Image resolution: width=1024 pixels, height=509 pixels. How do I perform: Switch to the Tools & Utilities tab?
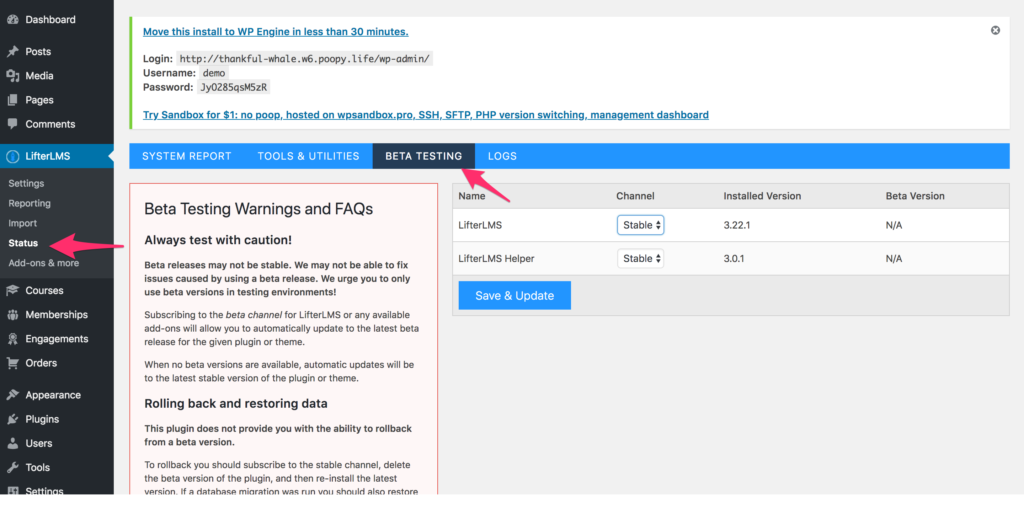308,156
